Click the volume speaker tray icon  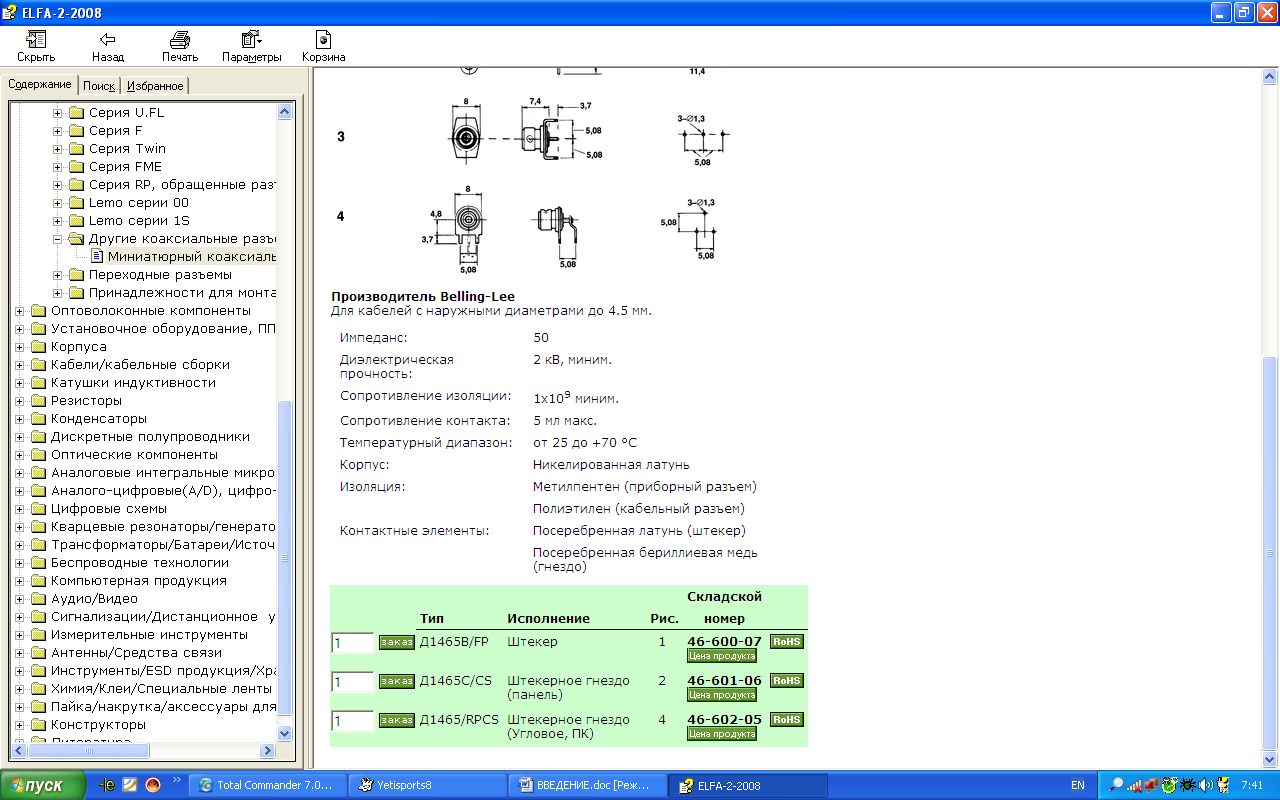click(1206, 785)
